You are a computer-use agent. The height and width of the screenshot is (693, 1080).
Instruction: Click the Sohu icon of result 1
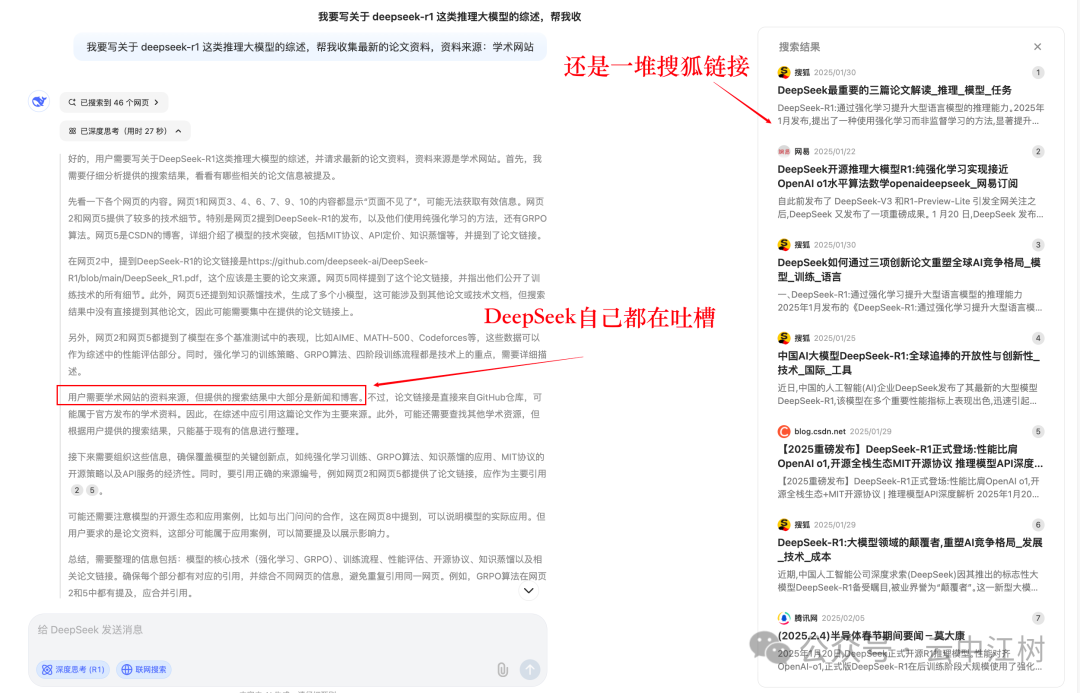pos(784,72)
